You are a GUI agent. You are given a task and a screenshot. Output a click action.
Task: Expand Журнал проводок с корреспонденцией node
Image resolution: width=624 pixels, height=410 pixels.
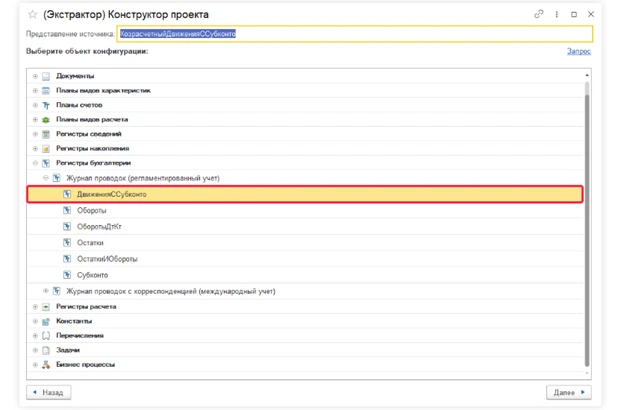[45, 292]
